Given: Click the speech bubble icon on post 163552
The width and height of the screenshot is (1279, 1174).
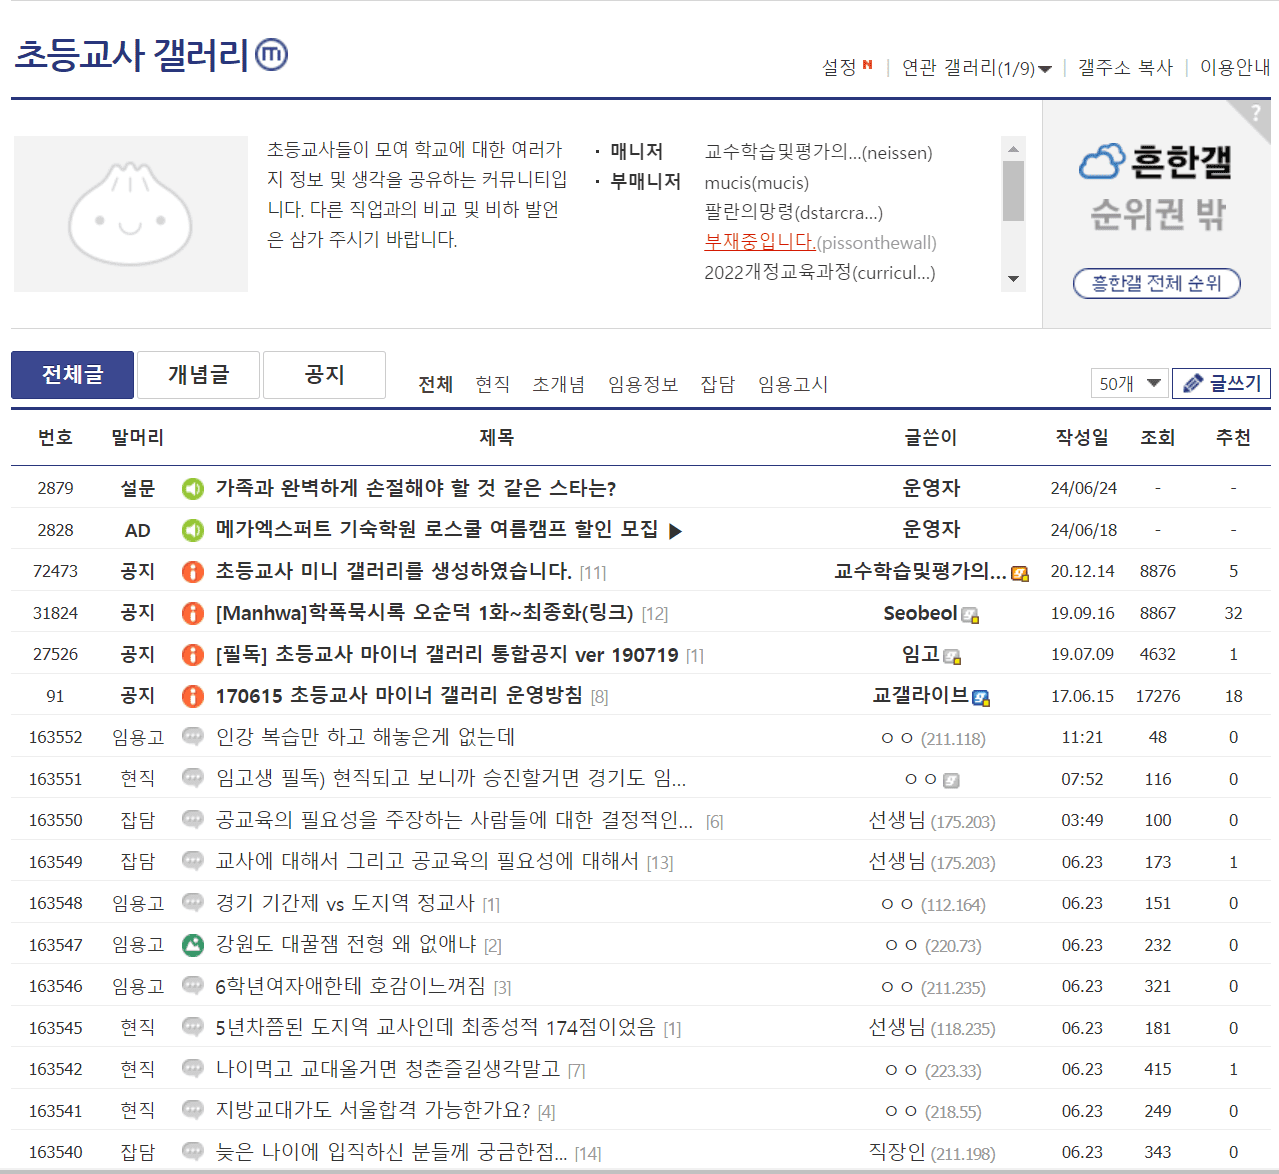Looking at the screenshot, I should coord(193,737).
